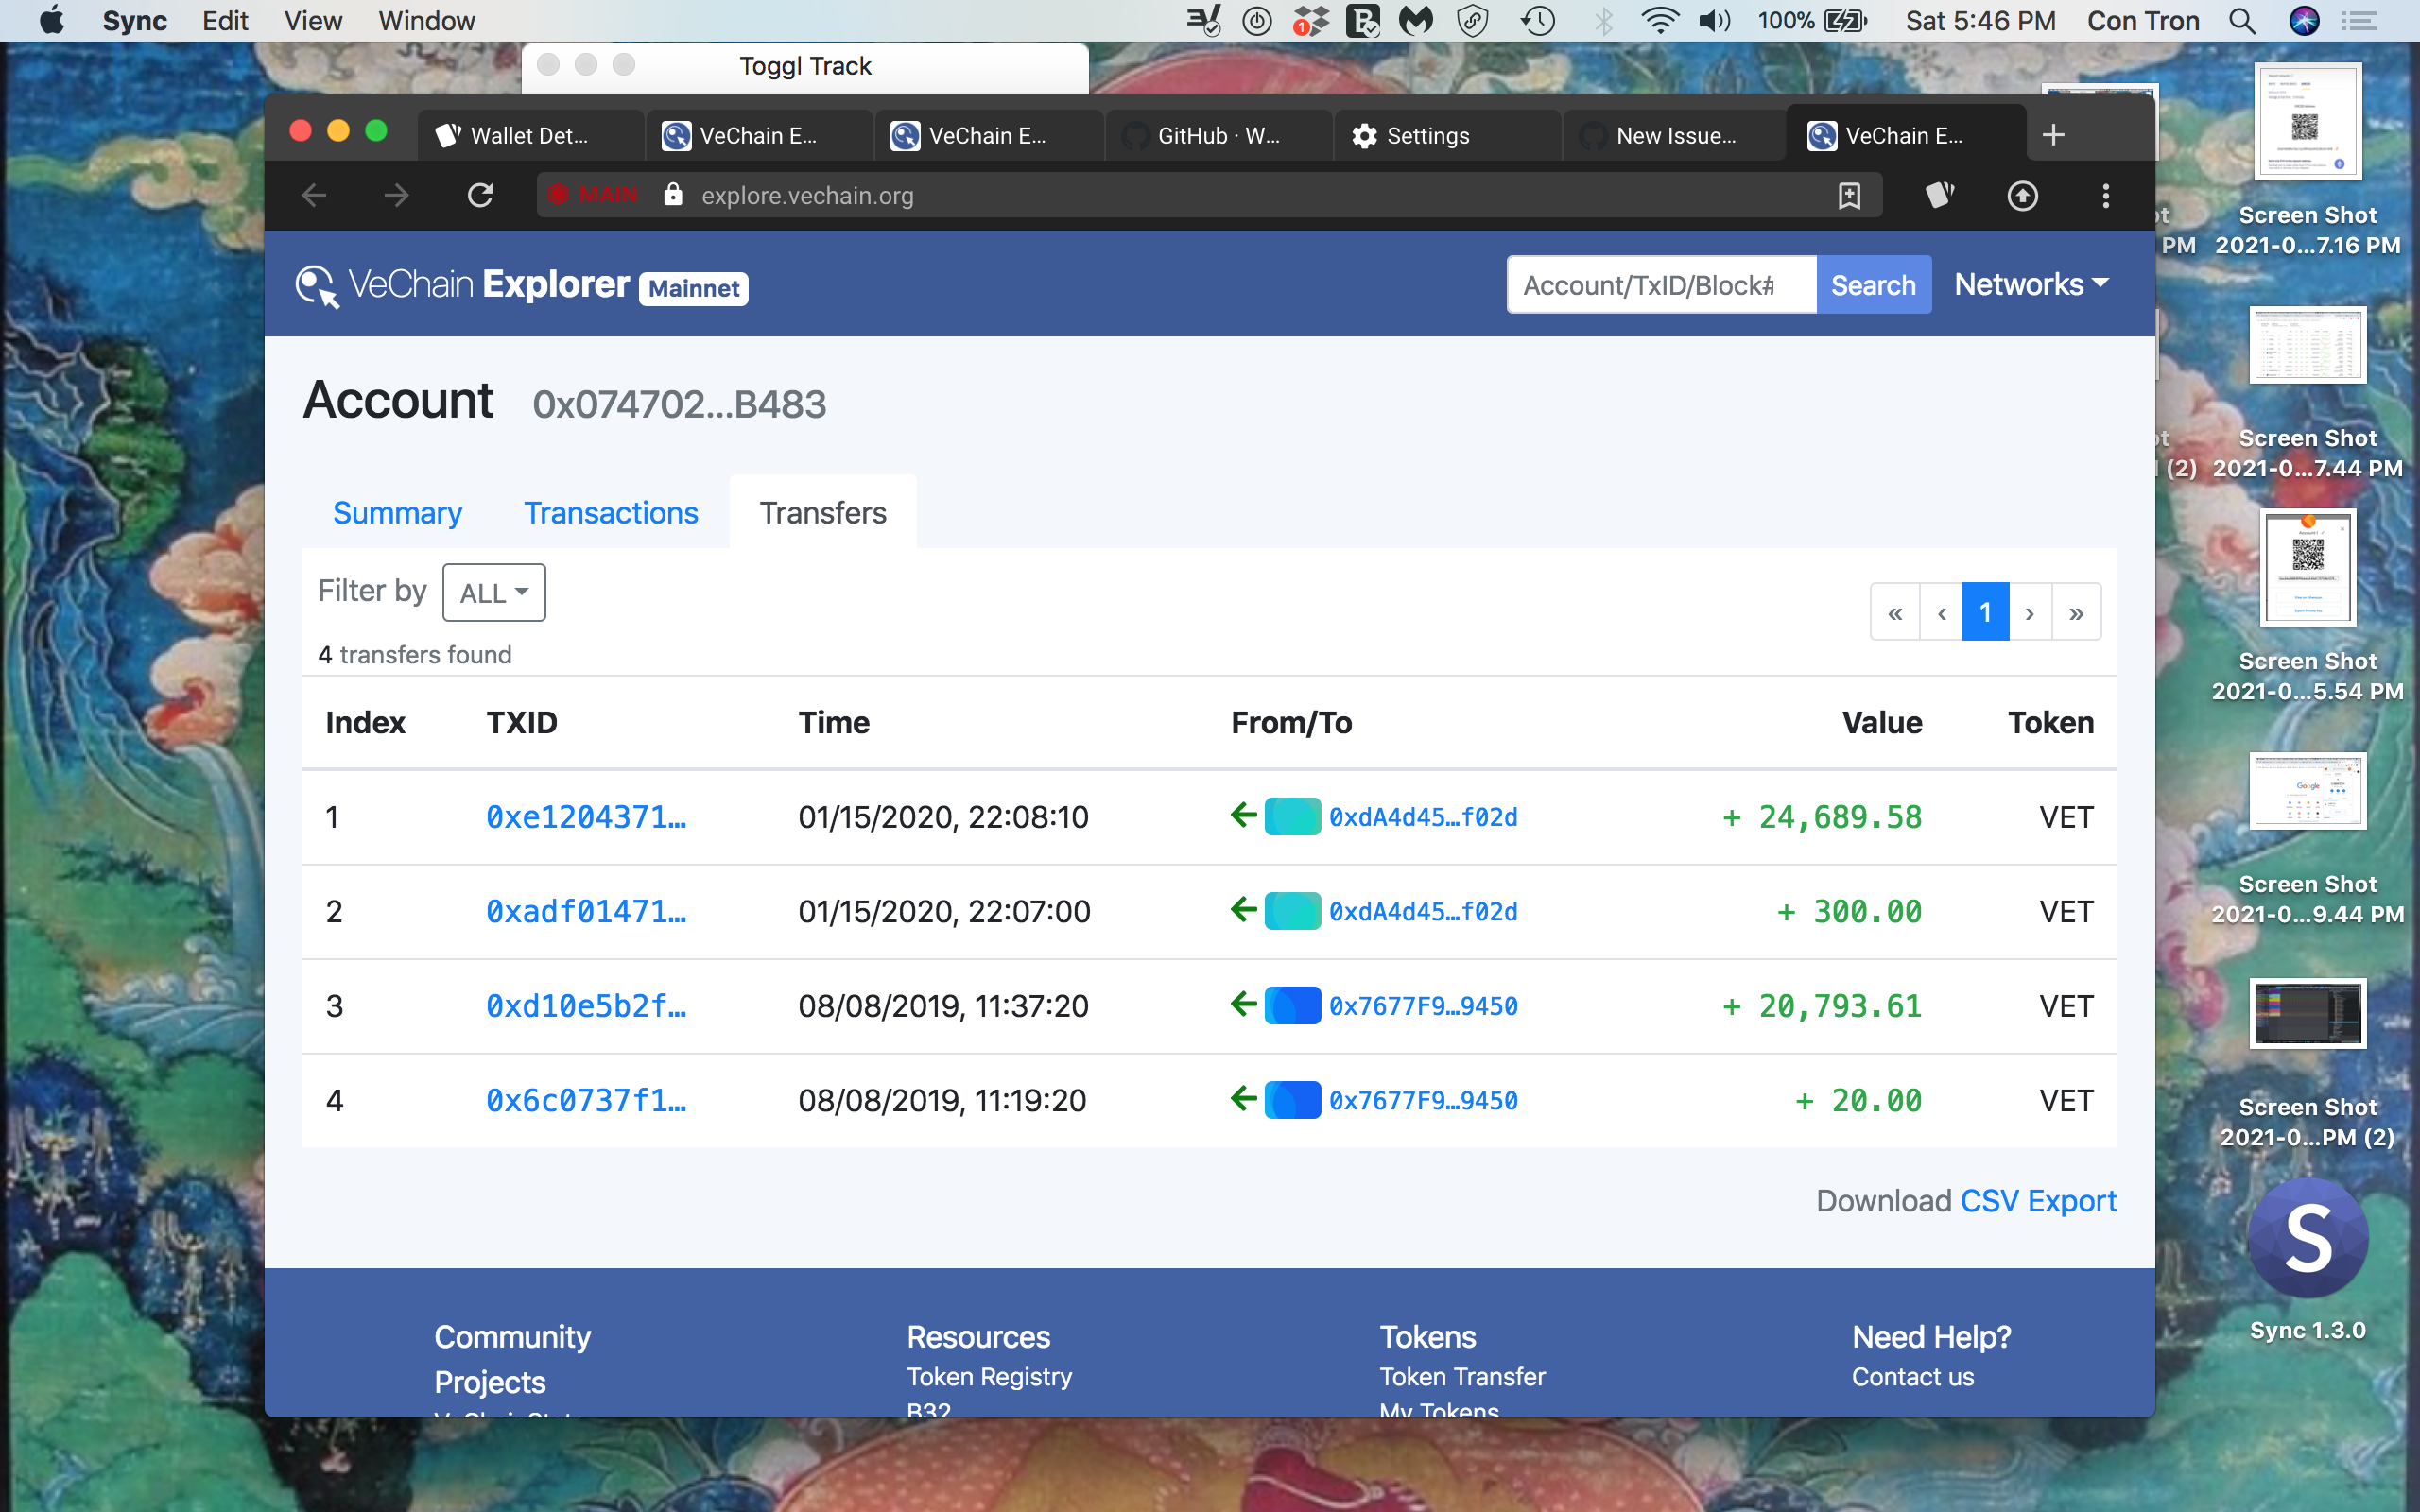The image size is (2420, 1512).
Task: Navigate back with the back arrow
Action: pyautogui.click(x=313, y=195)
